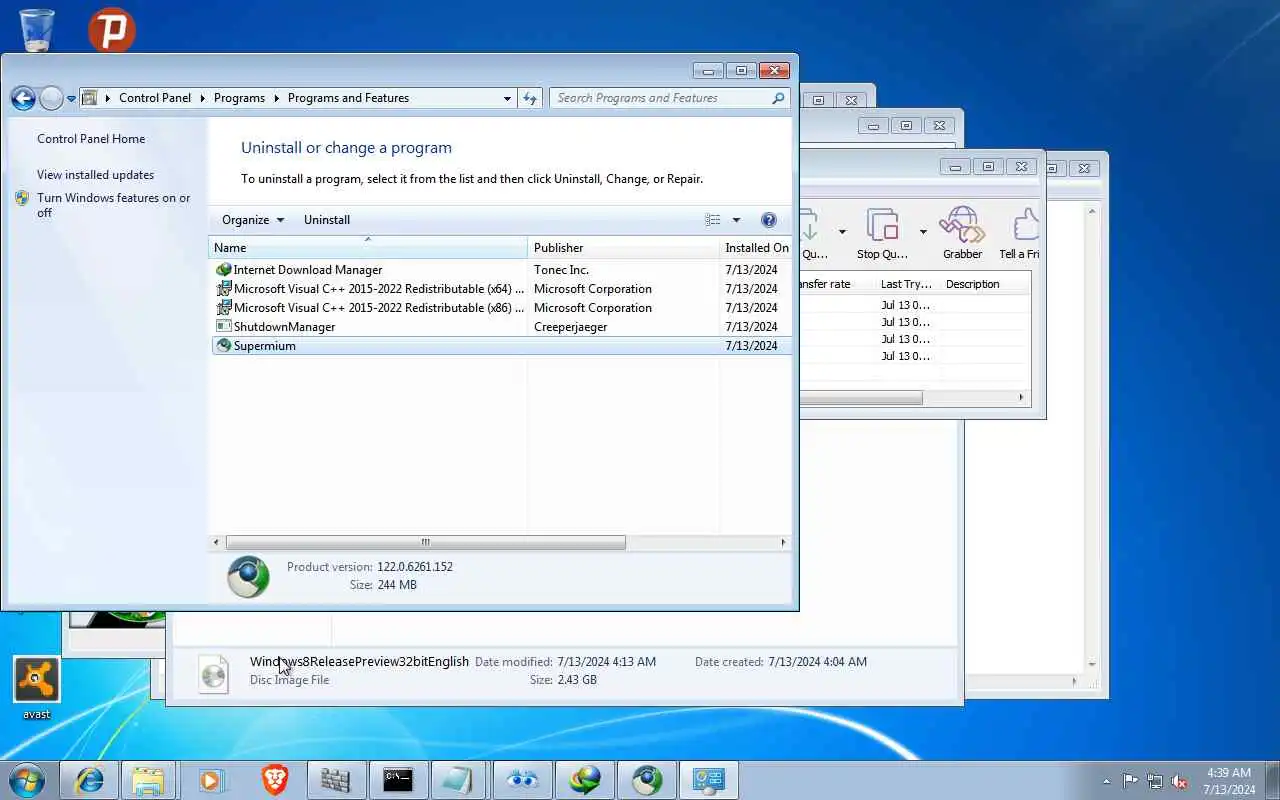Click the network icon in the system tray
Viewport: 1280px width, 800px height.
1155,781
